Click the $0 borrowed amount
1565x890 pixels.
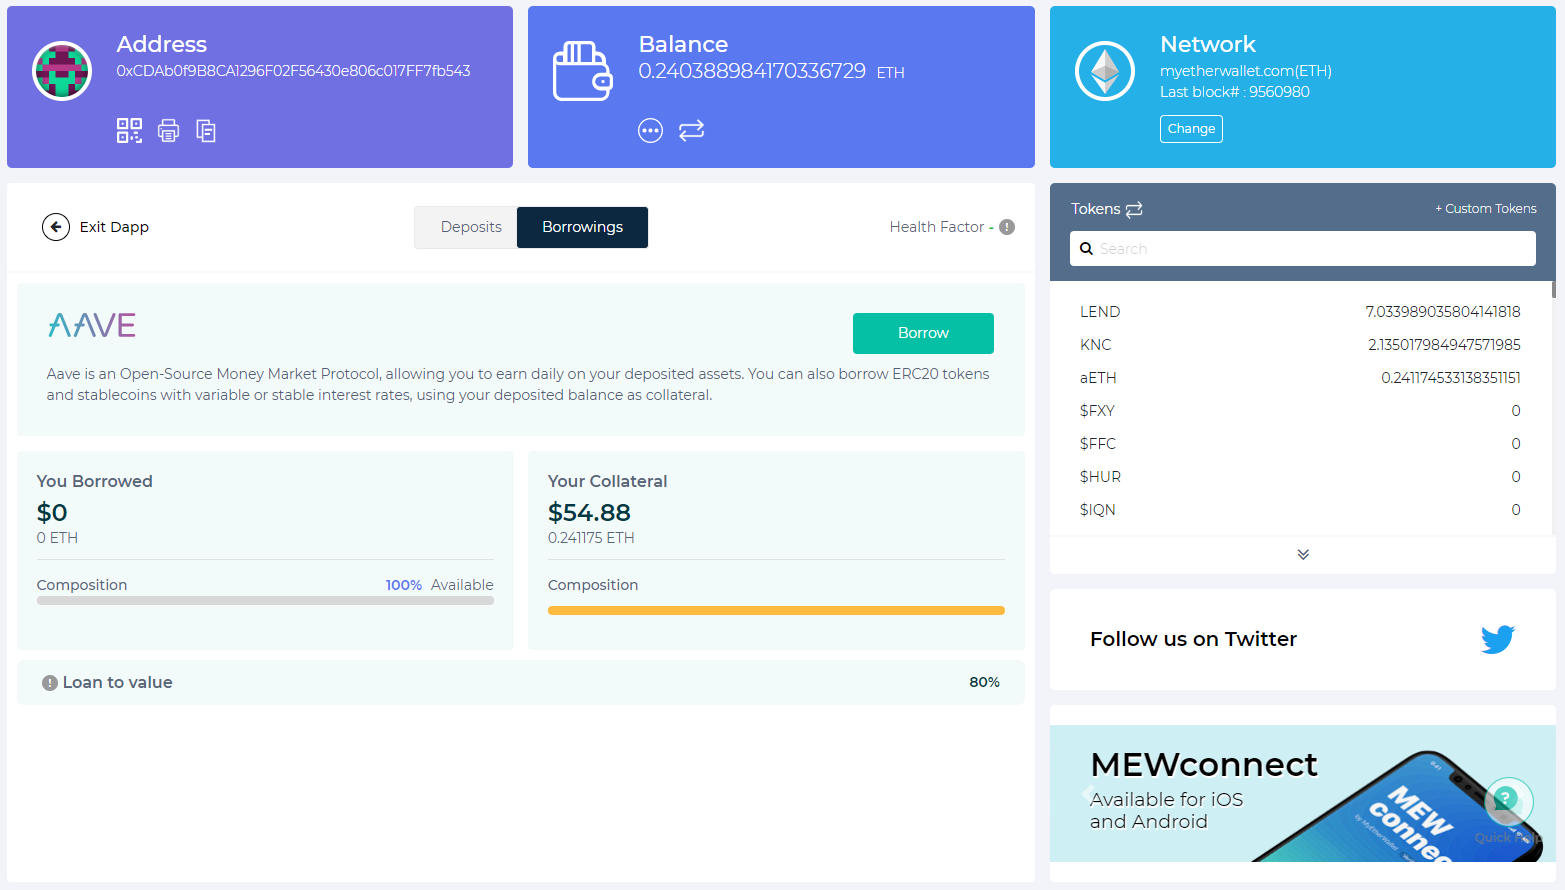pos(52,513)
